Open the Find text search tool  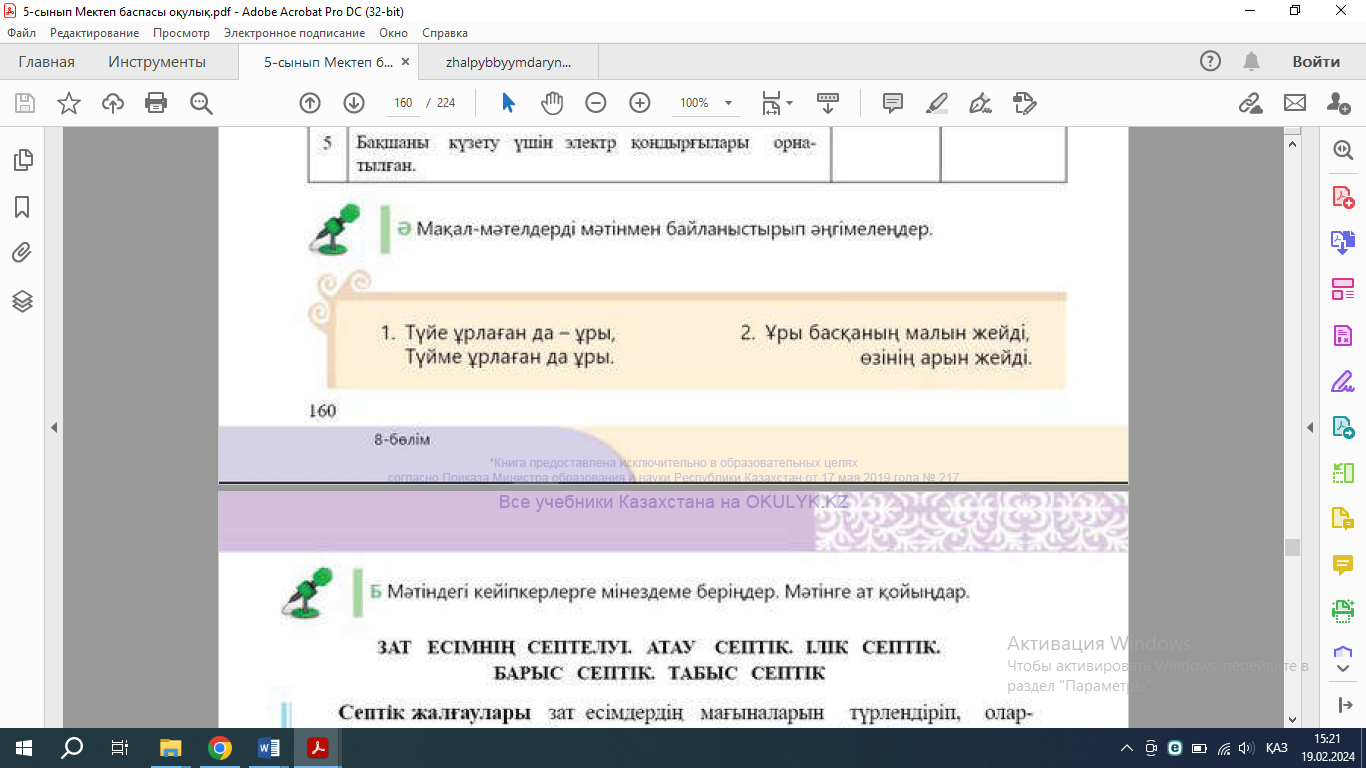click(x=201, y=103)
